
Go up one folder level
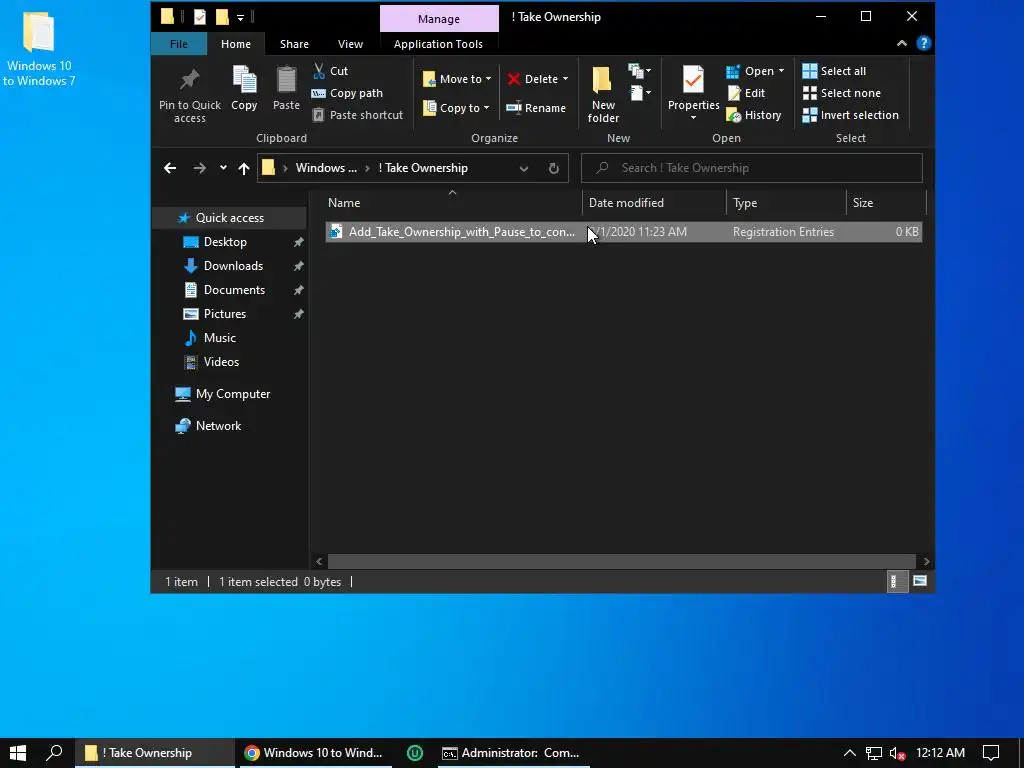click(244, 168)
